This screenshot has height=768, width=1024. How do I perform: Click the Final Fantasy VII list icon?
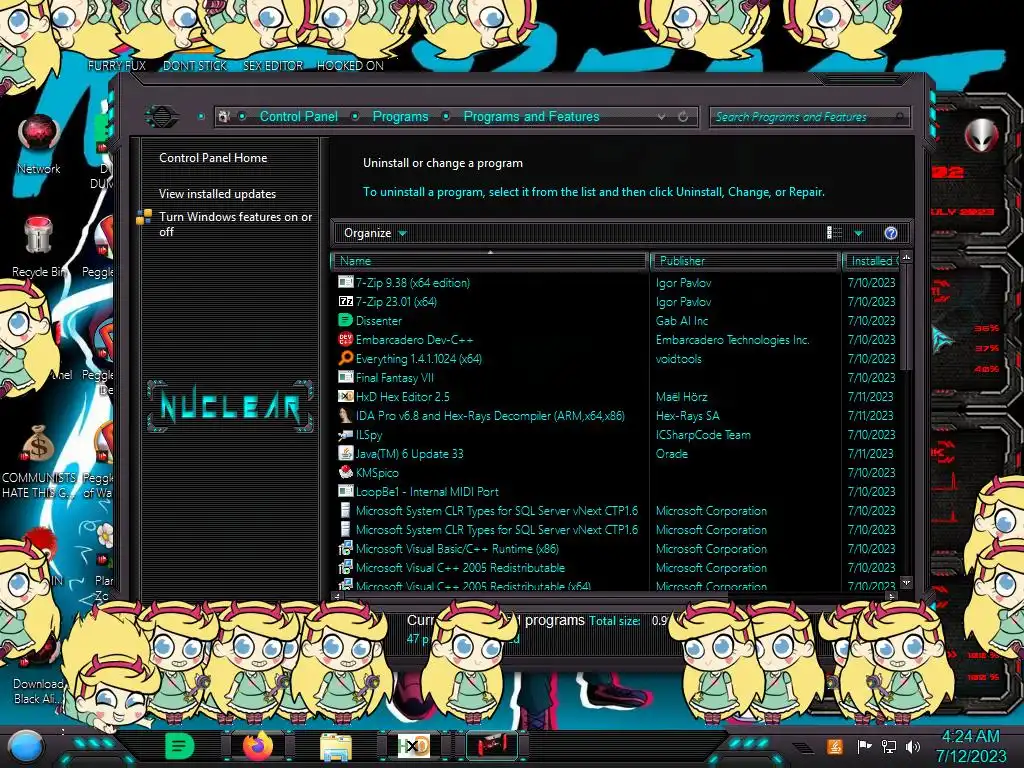point(345,377)
